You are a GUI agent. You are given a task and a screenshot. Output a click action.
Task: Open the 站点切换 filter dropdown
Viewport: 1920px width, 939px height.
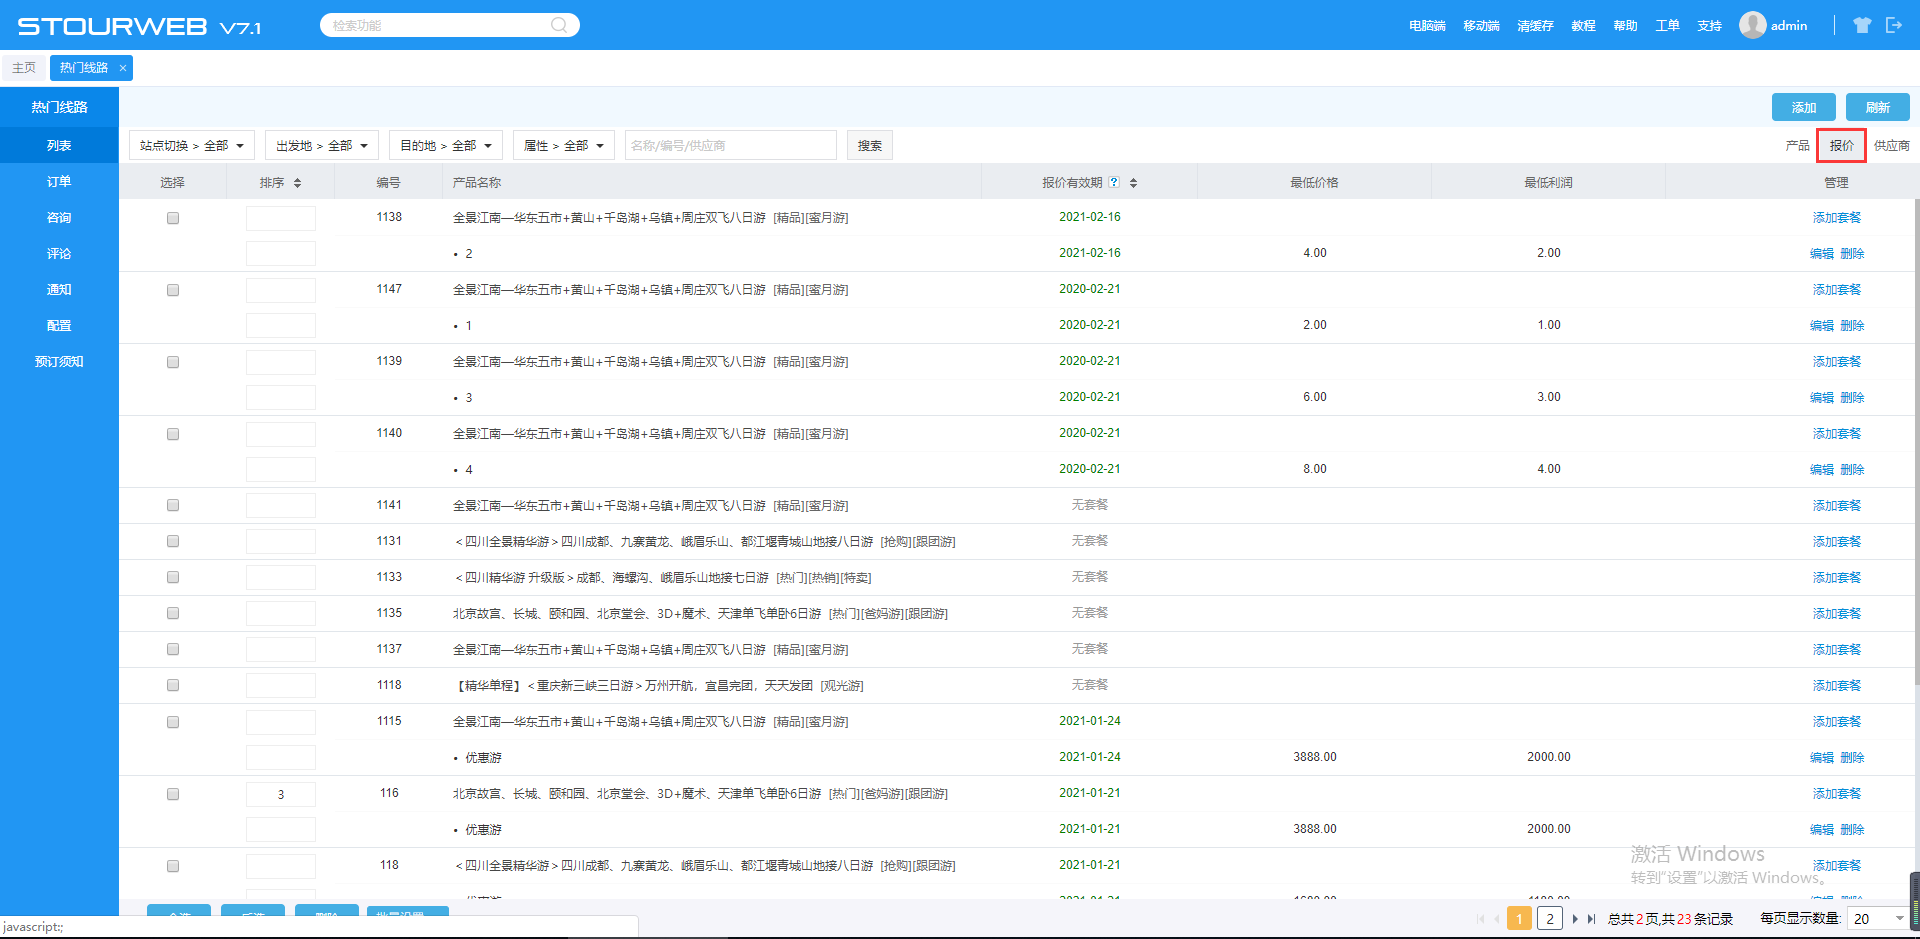point(192,146)
